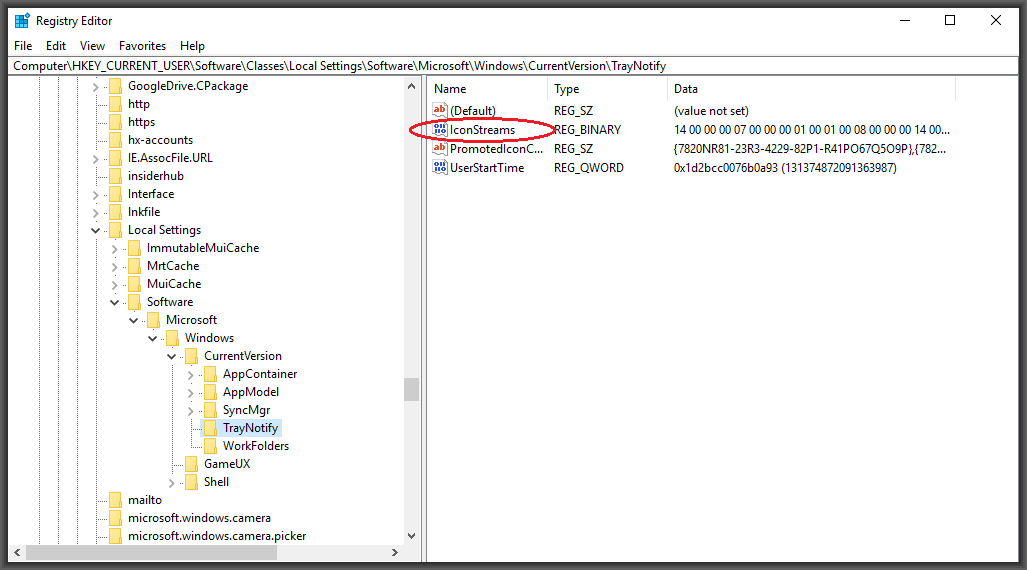The image size is (1027, 570).
Task: Select the microsoft.windows.camera key
Action: (198, 518)
